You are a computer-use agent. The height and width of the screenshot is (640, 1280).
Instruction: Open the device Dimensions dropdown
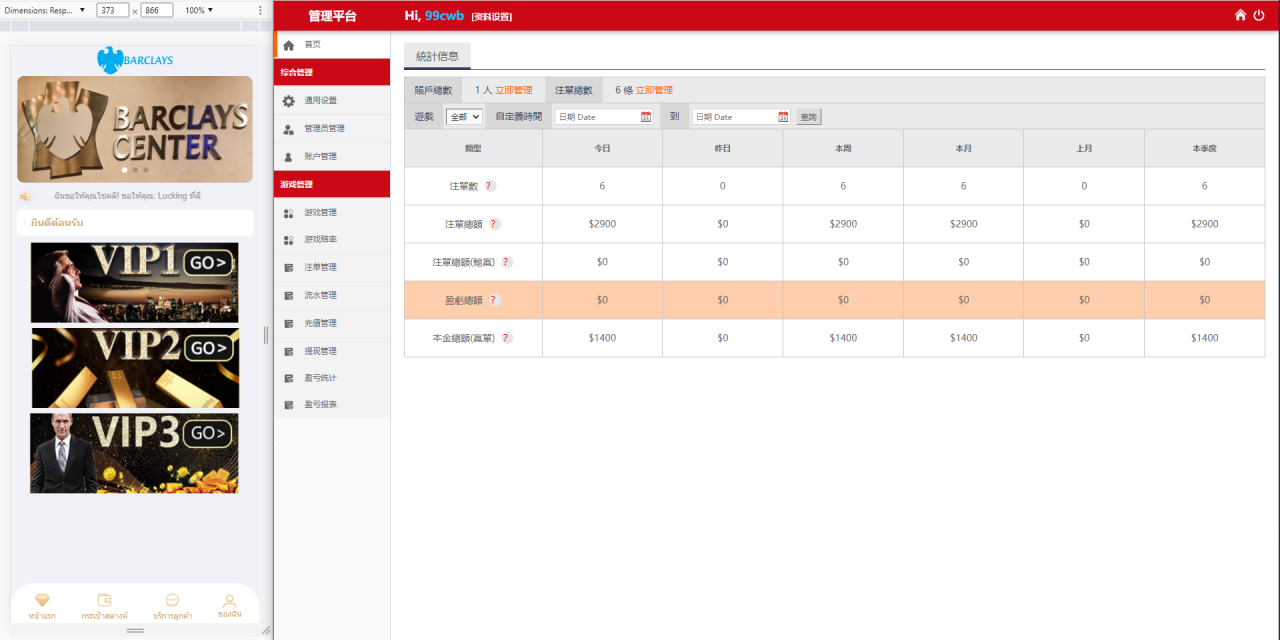[45, 10]
